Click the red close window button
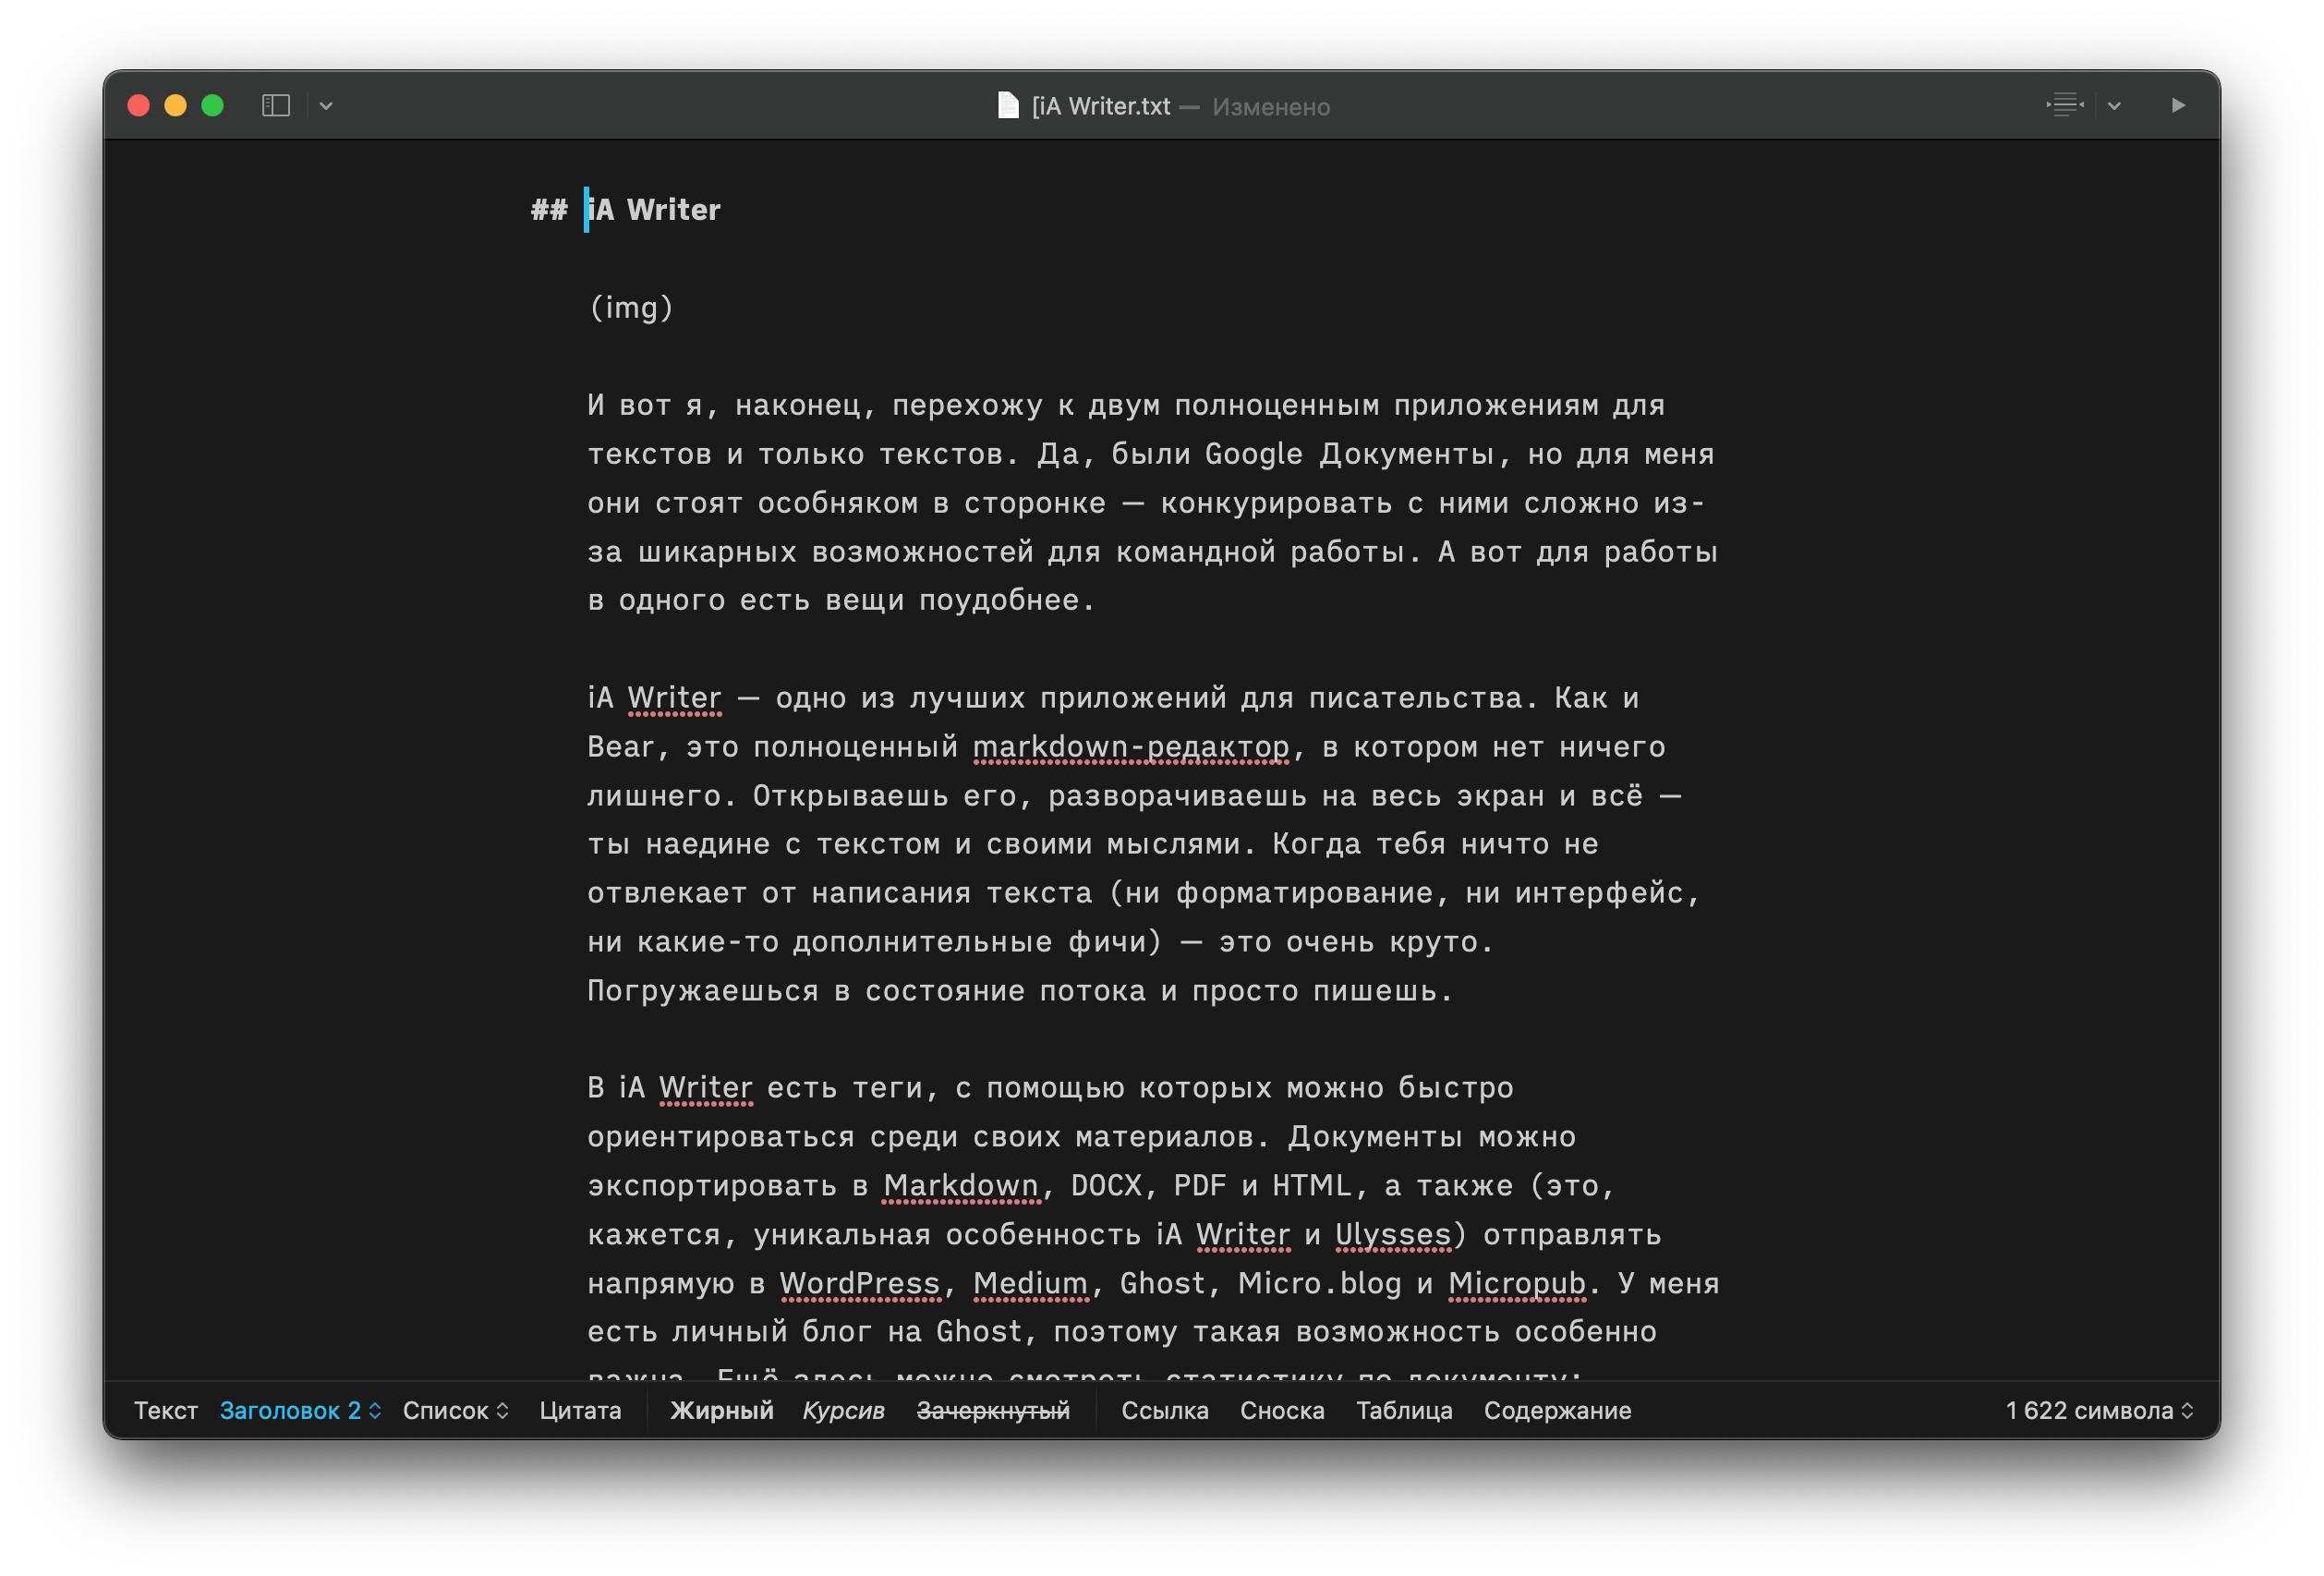Viewport: 2324px width, 1576px height. [x=139, y=105]
